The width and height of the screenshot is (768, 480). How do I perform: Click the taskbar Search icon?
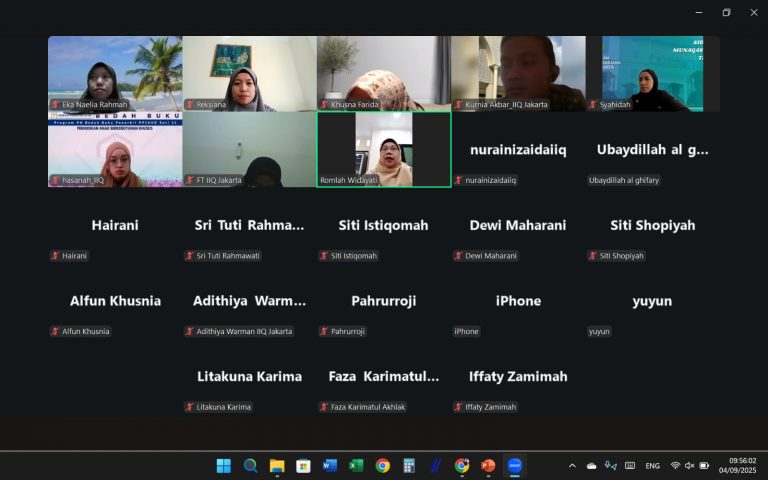point(250,466)
